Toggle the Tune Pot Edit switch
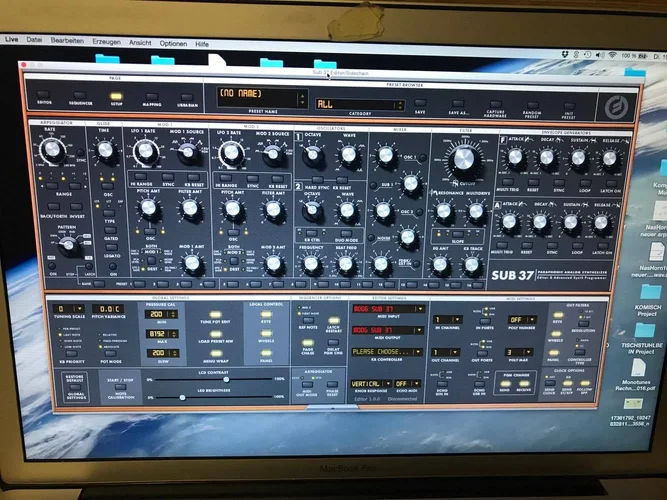Image resolution: width=667 pixels, height=500 pixels. (215, 315)
